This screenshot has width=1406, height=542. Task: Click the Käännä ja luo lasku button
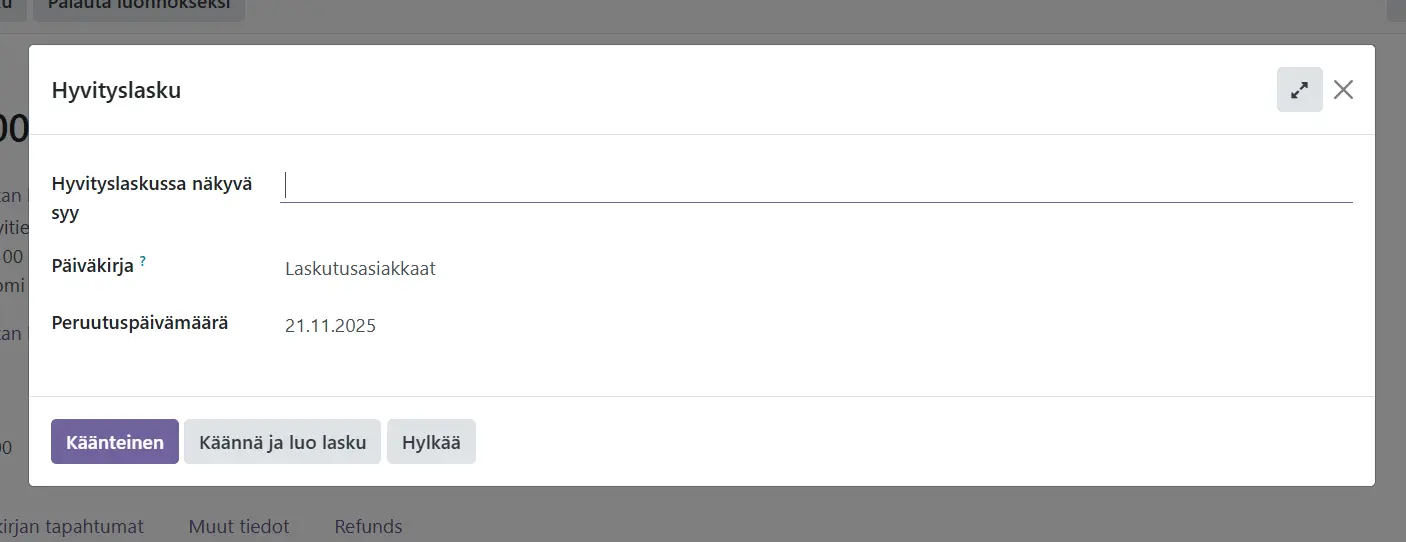pyautogui.click(x=282, y=442)
